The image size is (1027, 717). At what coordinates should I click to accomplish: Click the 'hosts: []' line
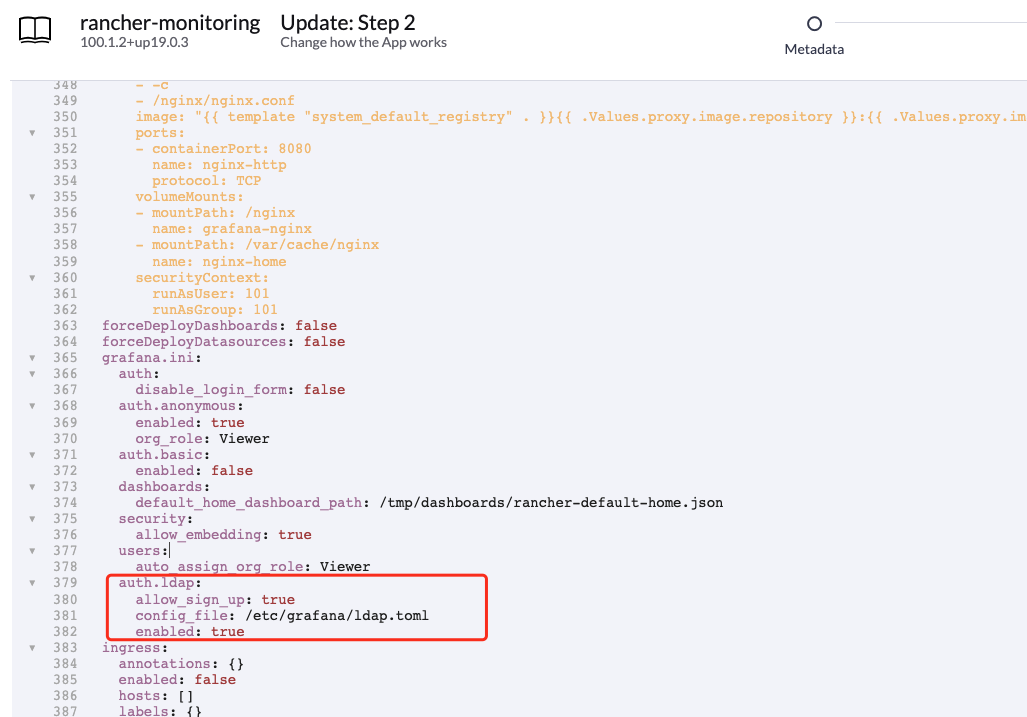click(156, 696)
